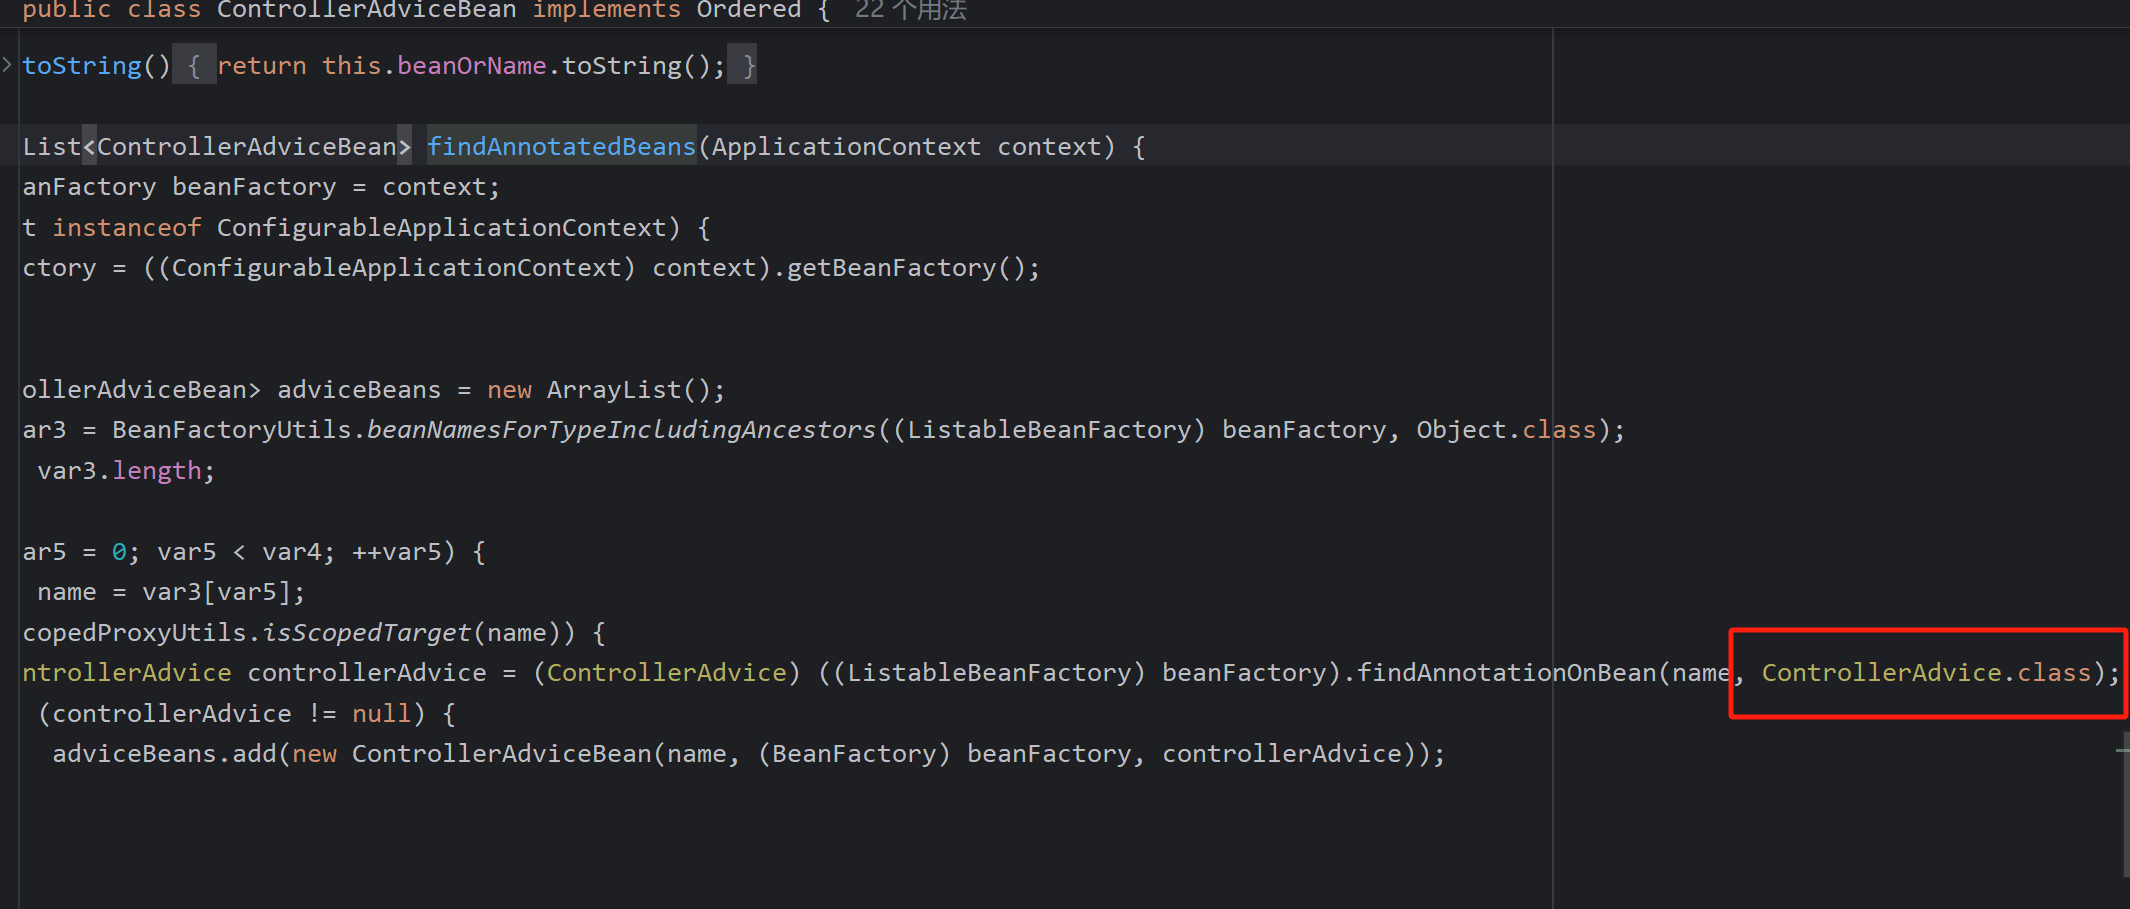Click the ControllerAdvice.class argument
The width and height of the screenshot is (2130, 909).
1926,673
